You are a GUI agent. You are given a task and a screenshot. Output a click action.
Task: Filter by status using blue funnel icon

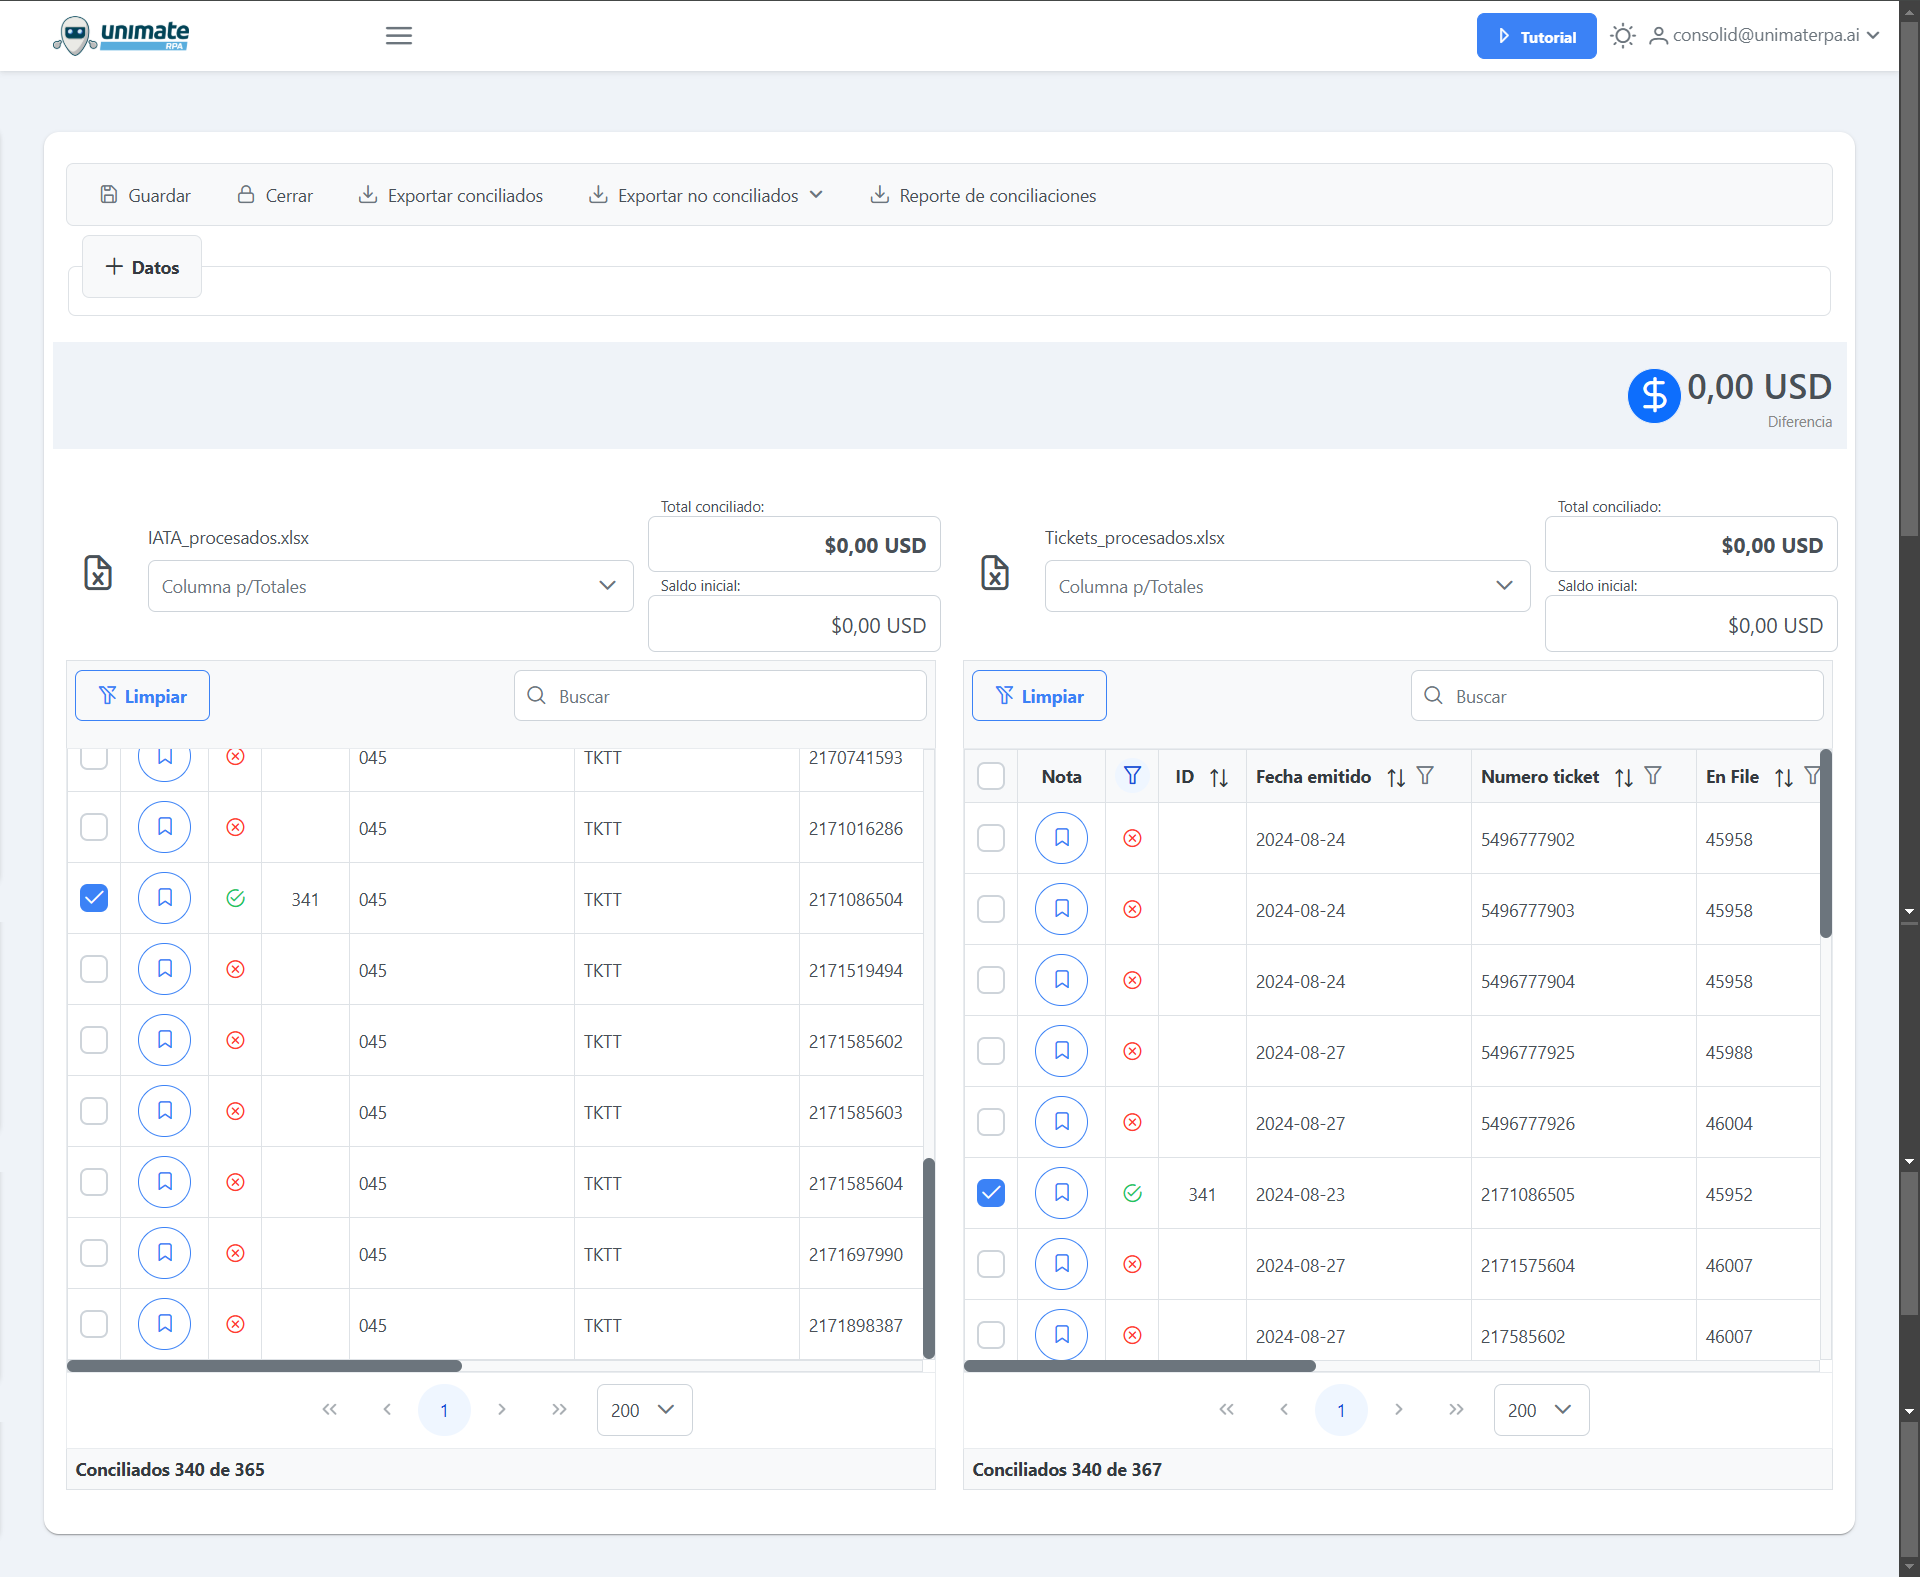1133,776
